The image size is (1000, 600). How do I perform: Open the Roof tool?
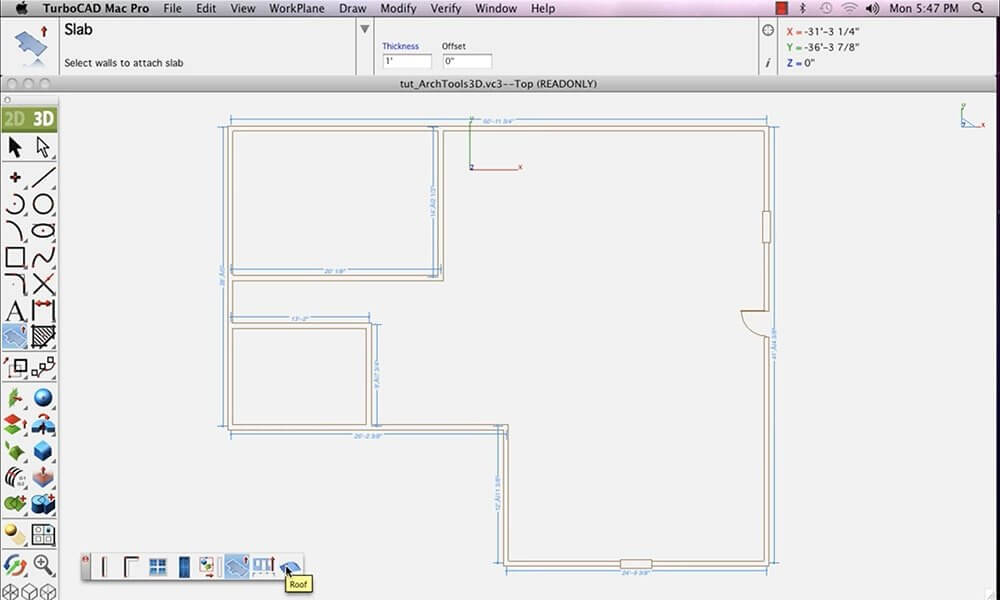(x=287, y=565)
